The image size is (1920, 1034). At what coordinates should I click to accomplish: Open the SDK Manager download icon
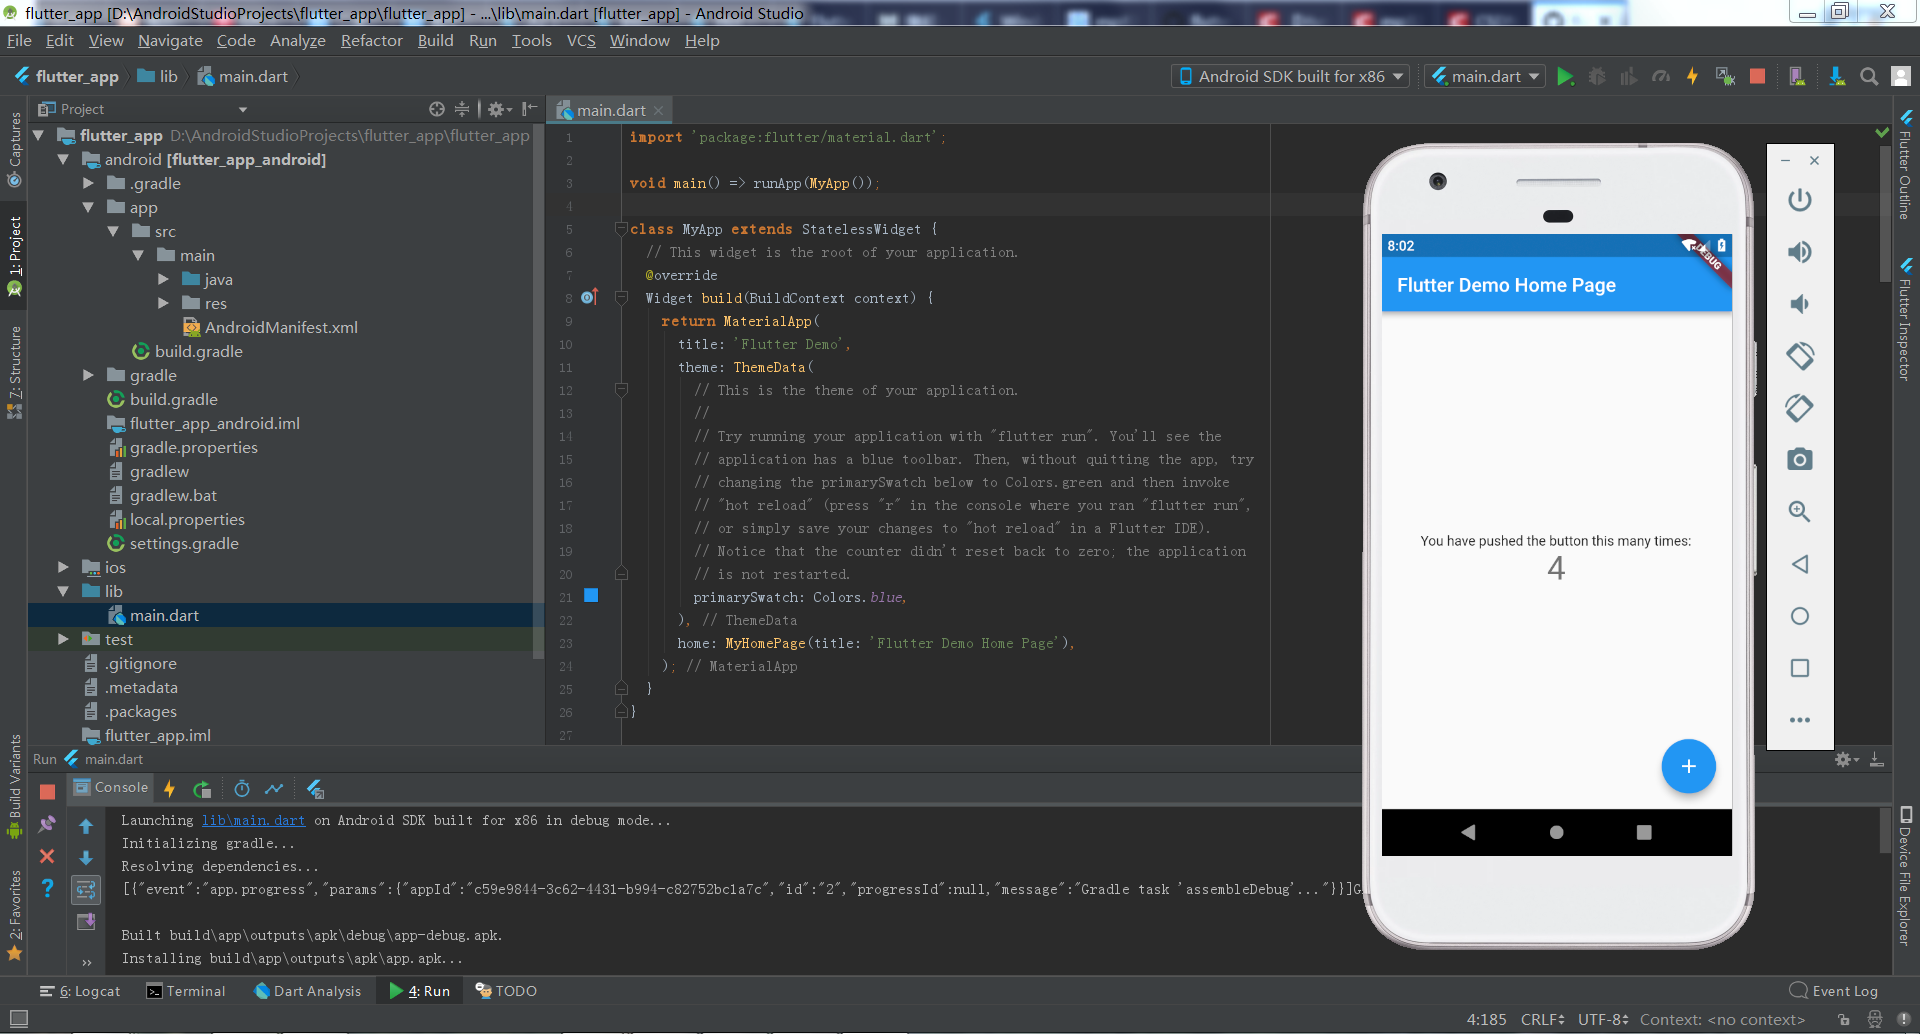pyautogui.click(x=1837, y=77)
